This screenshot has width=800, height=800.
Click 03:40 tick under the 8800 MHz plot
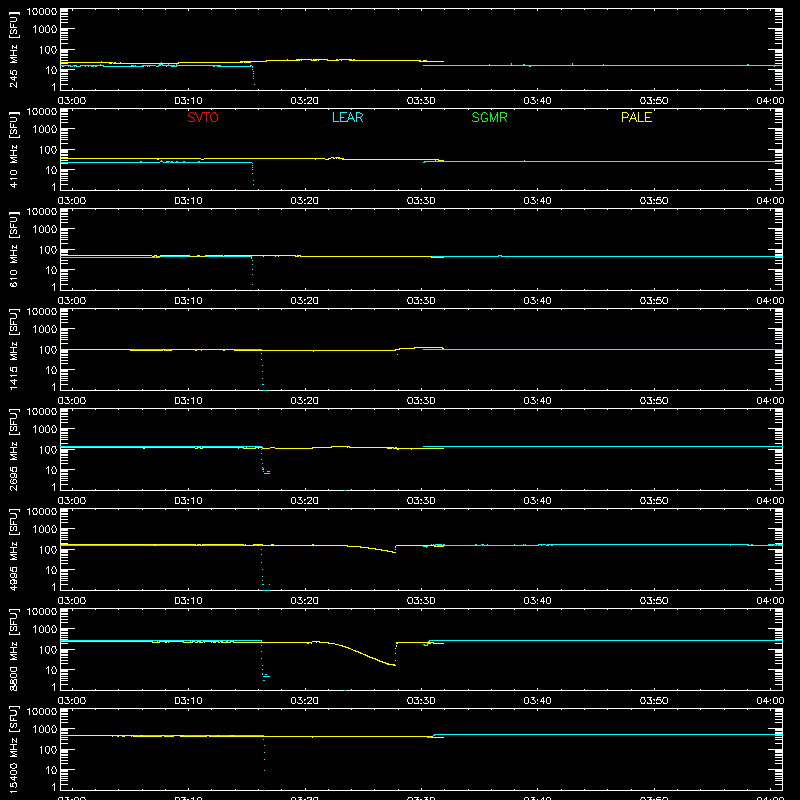tap(537, 701)
